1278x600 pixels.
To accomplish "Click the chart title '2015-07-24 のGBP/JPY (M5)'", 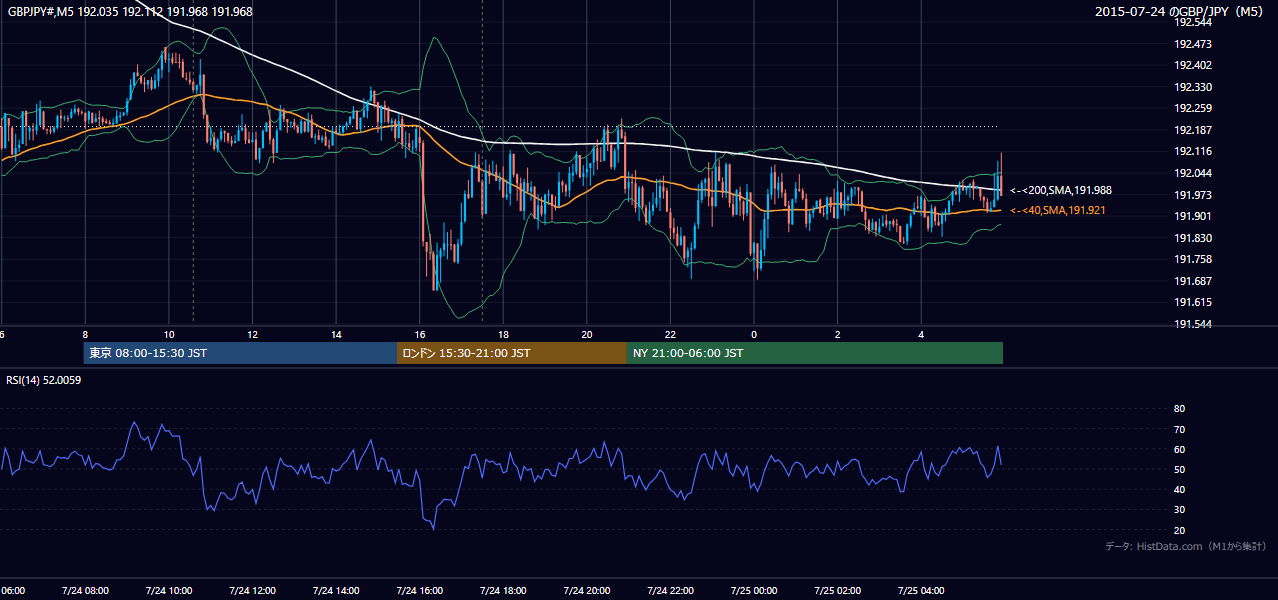I will [1181, 11].
